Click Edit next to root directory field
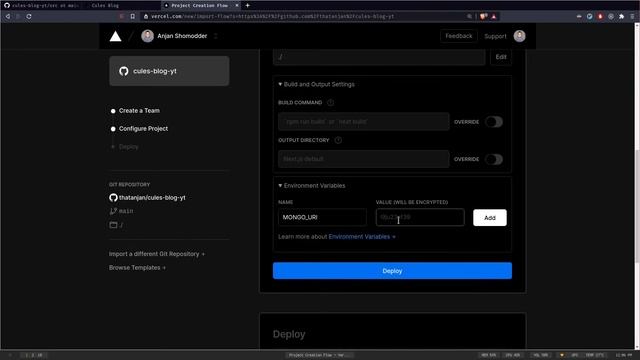This screenshot has width=640, height=360. pos(501,57)
